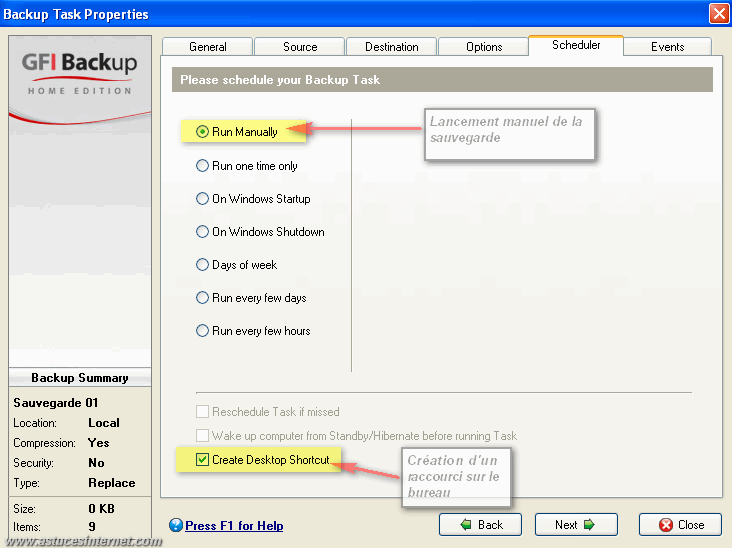Click the blue help question mark icon
Screen dimensions: 732x548
tap(176, 525)
